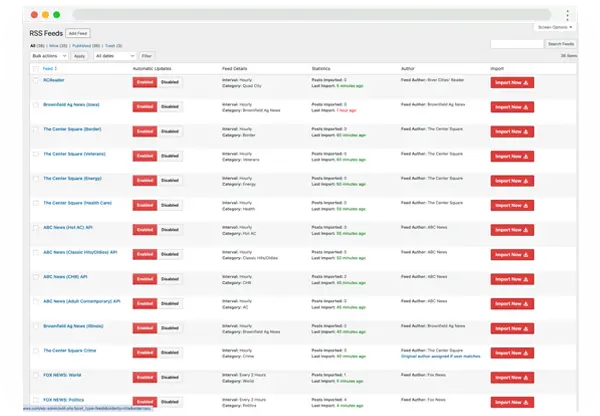The image size is (600, 416).
Task: Open The Center Square Crime feed link
Action: click(73, 350)
